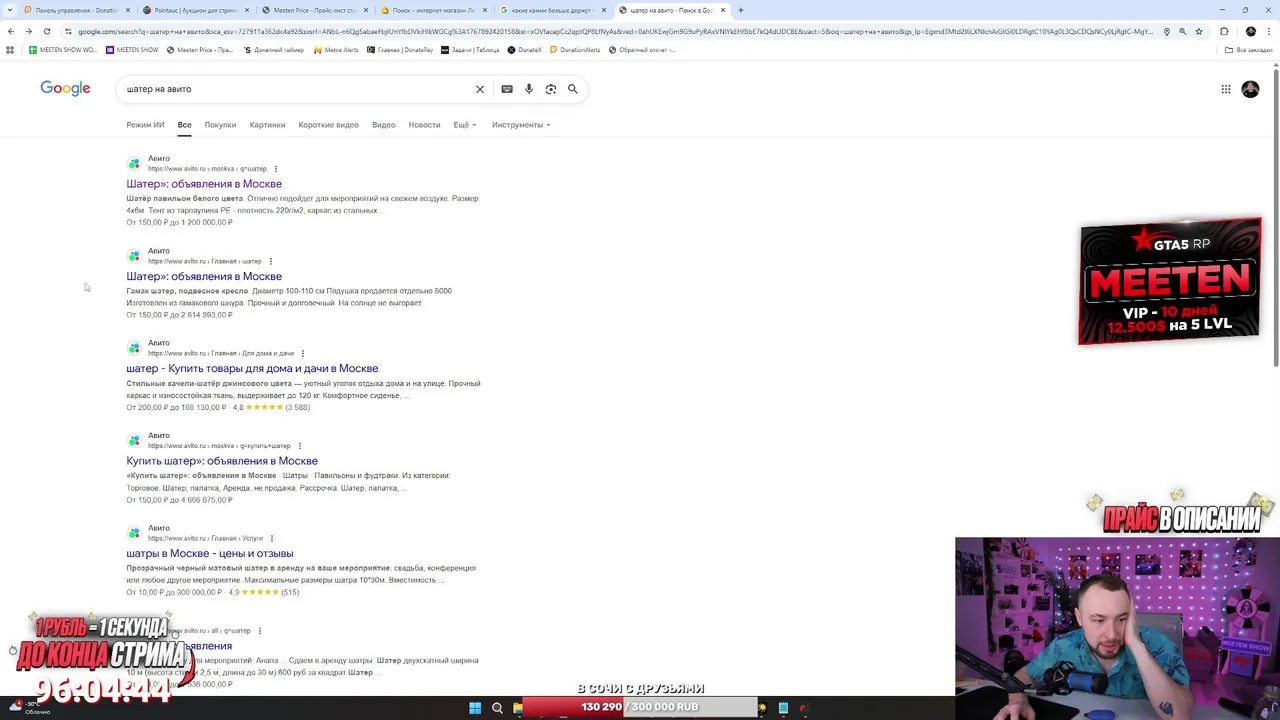
Task: Open the site info icon left of URL
Action: (x=68, y=31)
